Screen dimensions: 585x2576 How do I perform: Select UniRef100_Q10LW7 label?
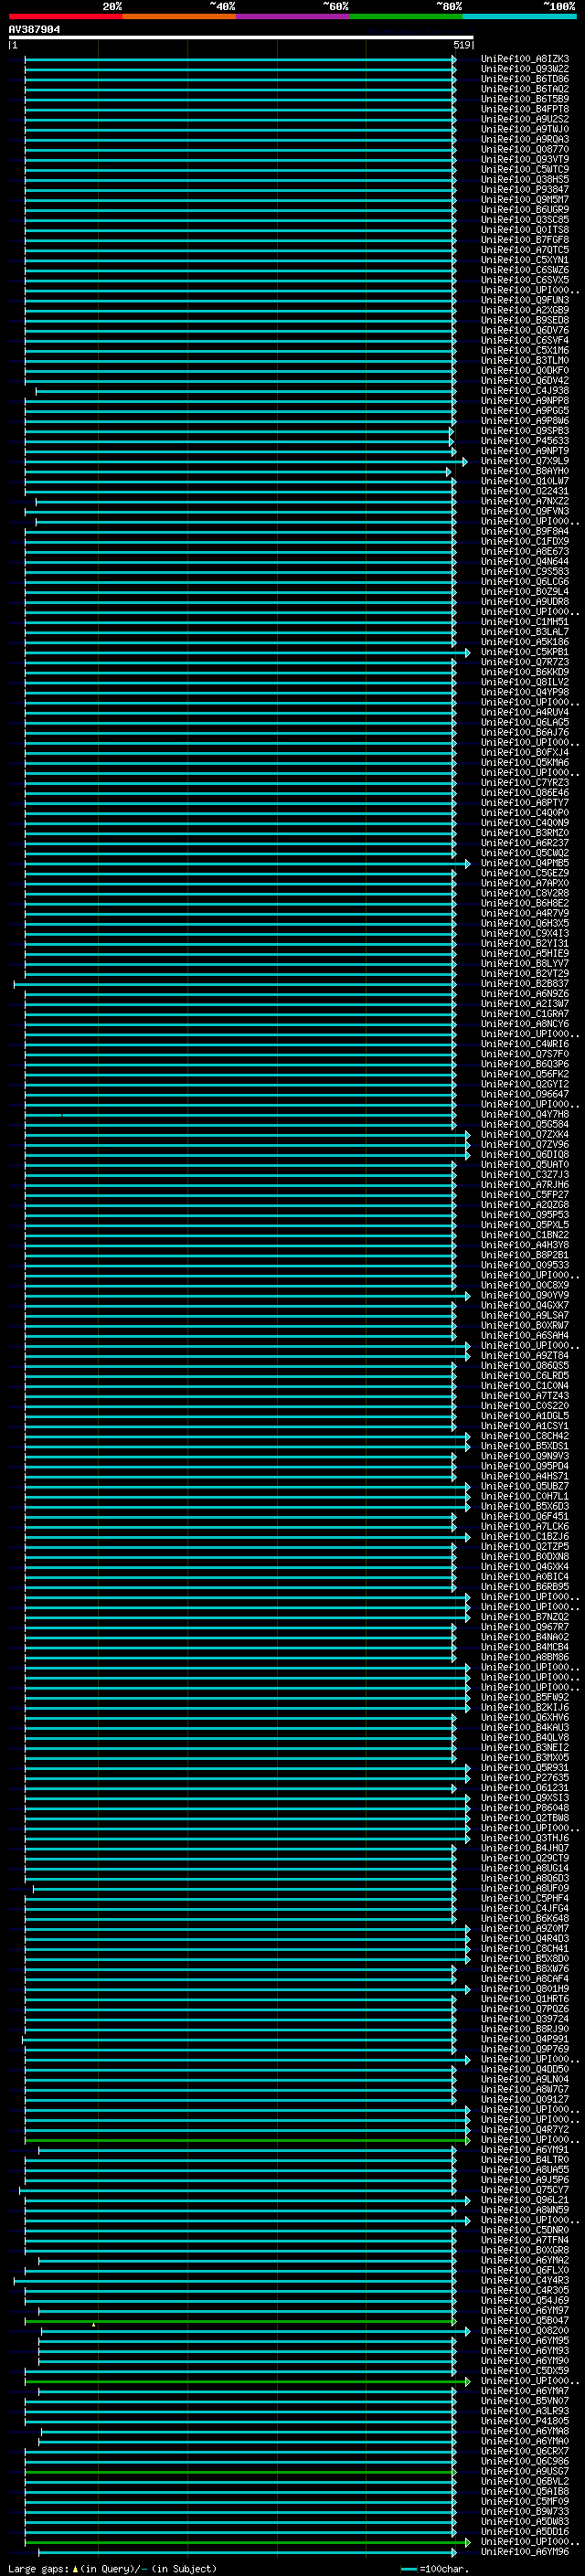pyautogui.click(x=525, y=481)
